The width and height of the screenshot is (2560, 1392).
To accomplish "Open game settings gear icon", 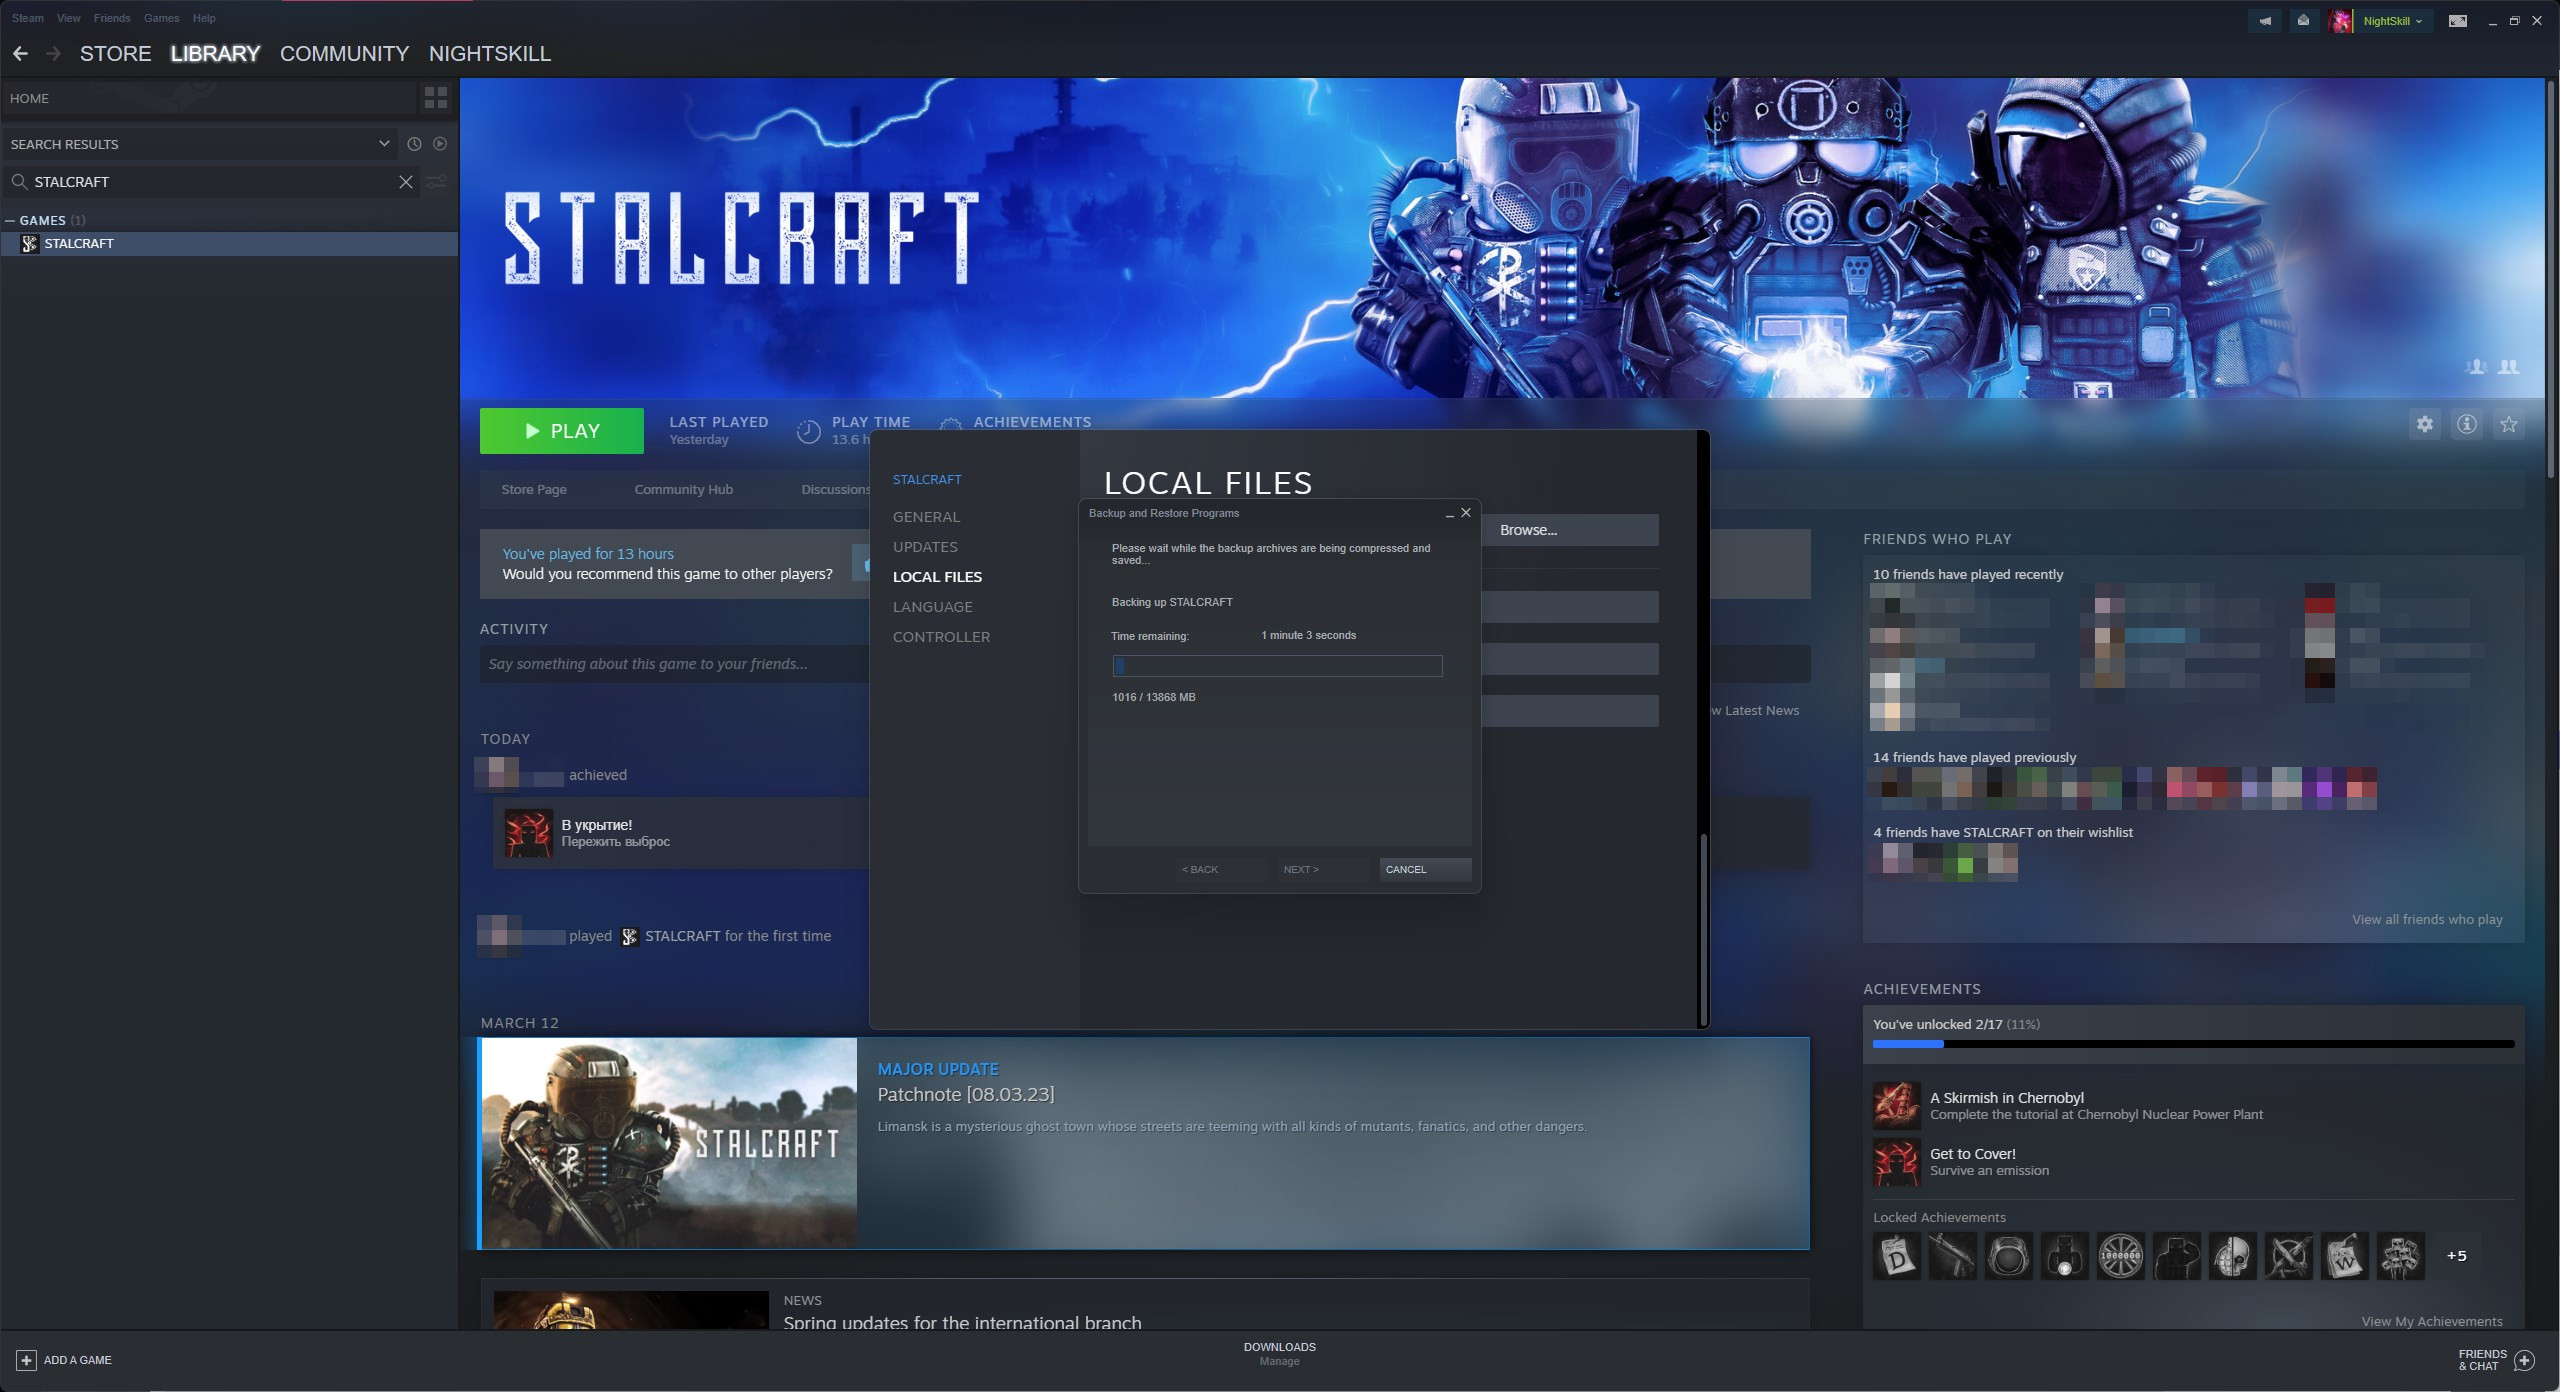I will pos(2425,424).
